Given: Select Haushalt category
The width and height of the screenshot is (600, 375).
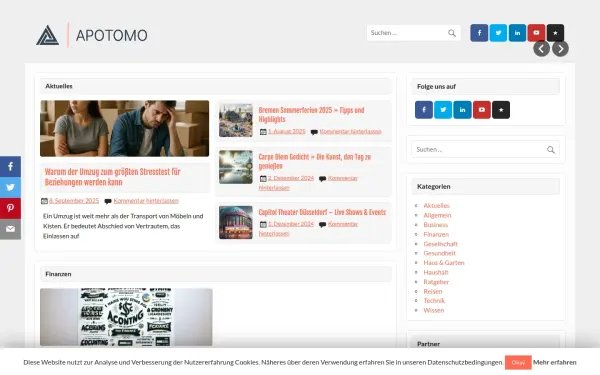Looking at the screenshot, I should click(x=435, y=272).
